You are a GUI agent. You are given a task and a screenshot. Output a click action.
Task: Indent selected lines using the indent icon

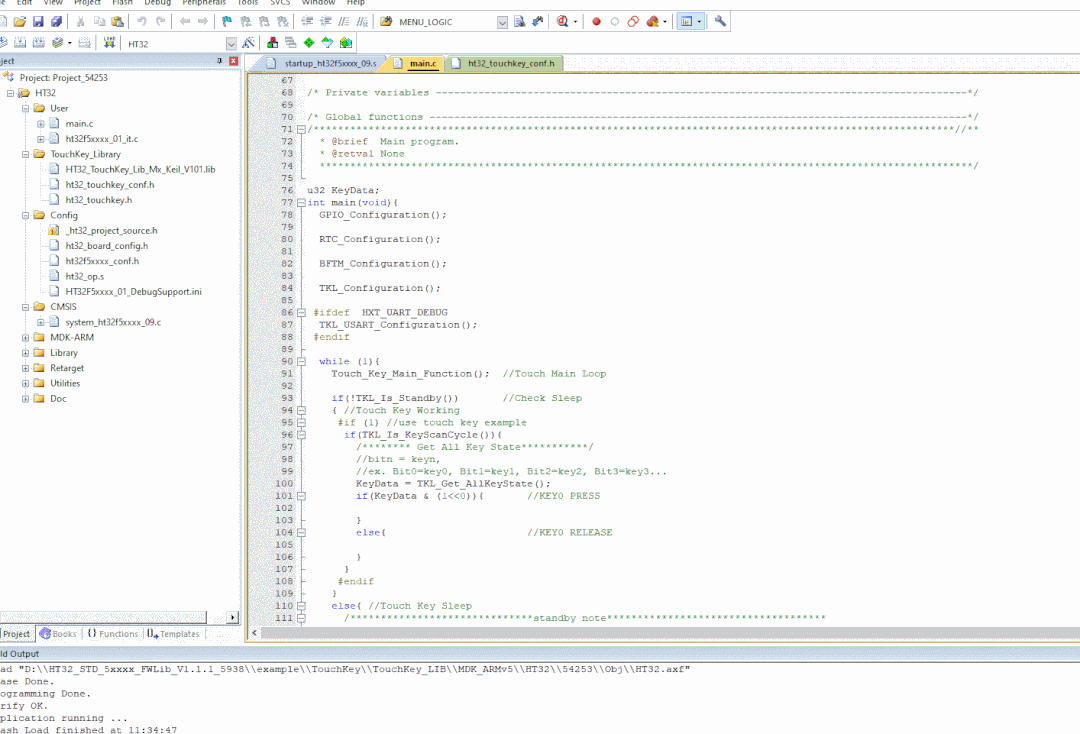point(307,22)
